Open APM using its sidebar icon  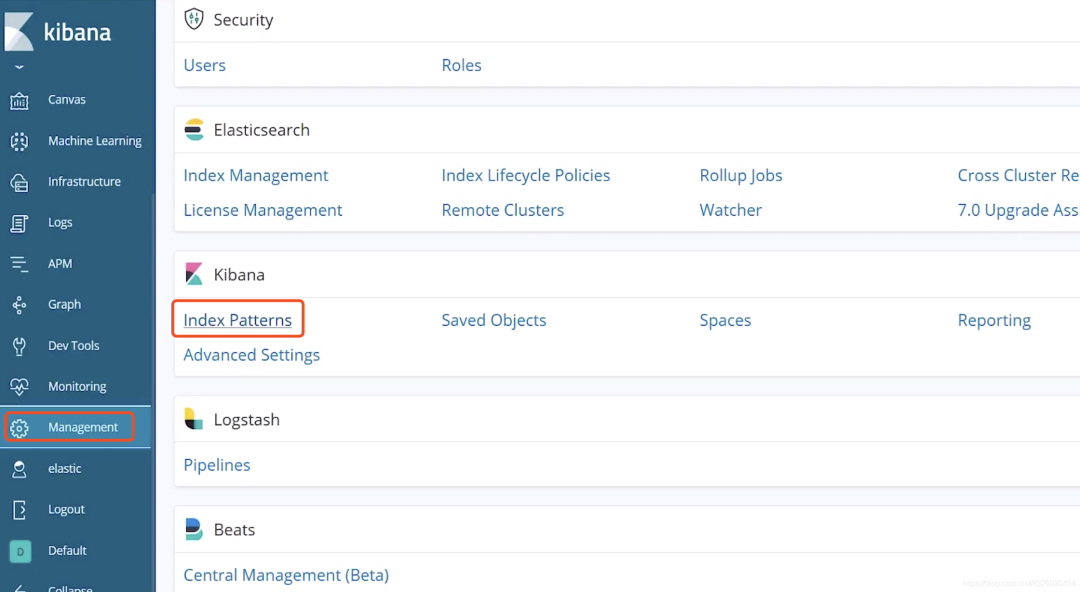pyautogui.click(x=19, y=264)
